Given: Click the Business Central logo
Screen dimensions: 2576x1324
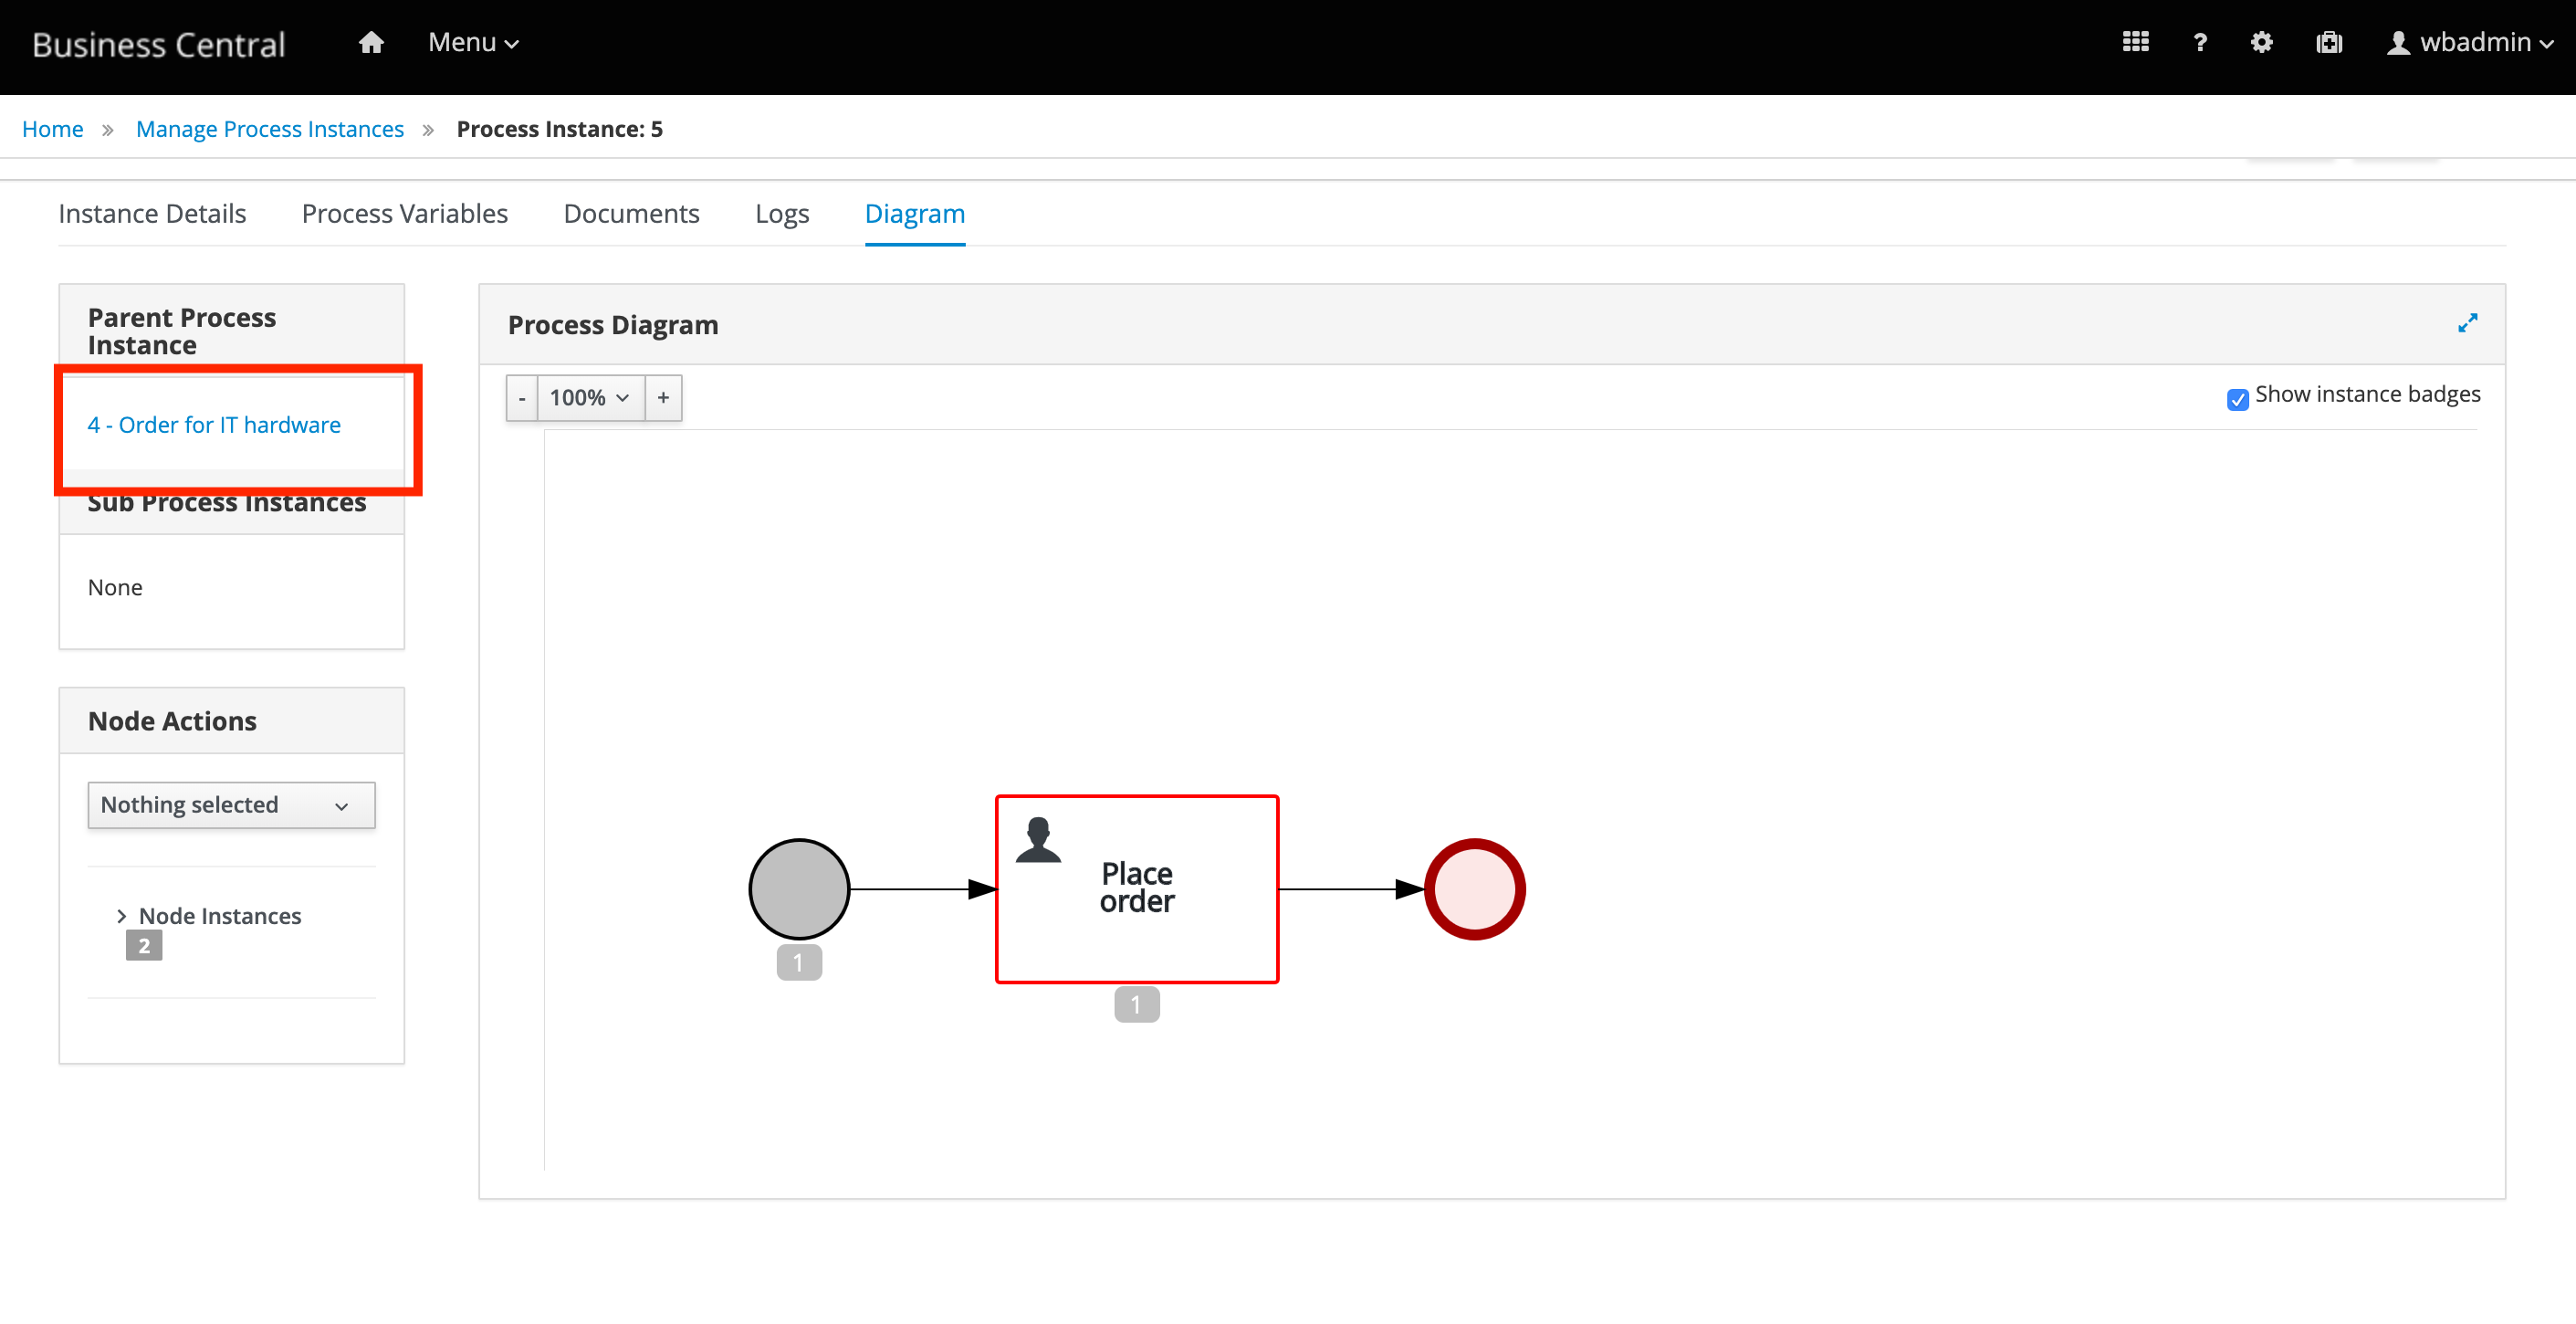Looking at the screenshot, I should click(x=159, y=44).
